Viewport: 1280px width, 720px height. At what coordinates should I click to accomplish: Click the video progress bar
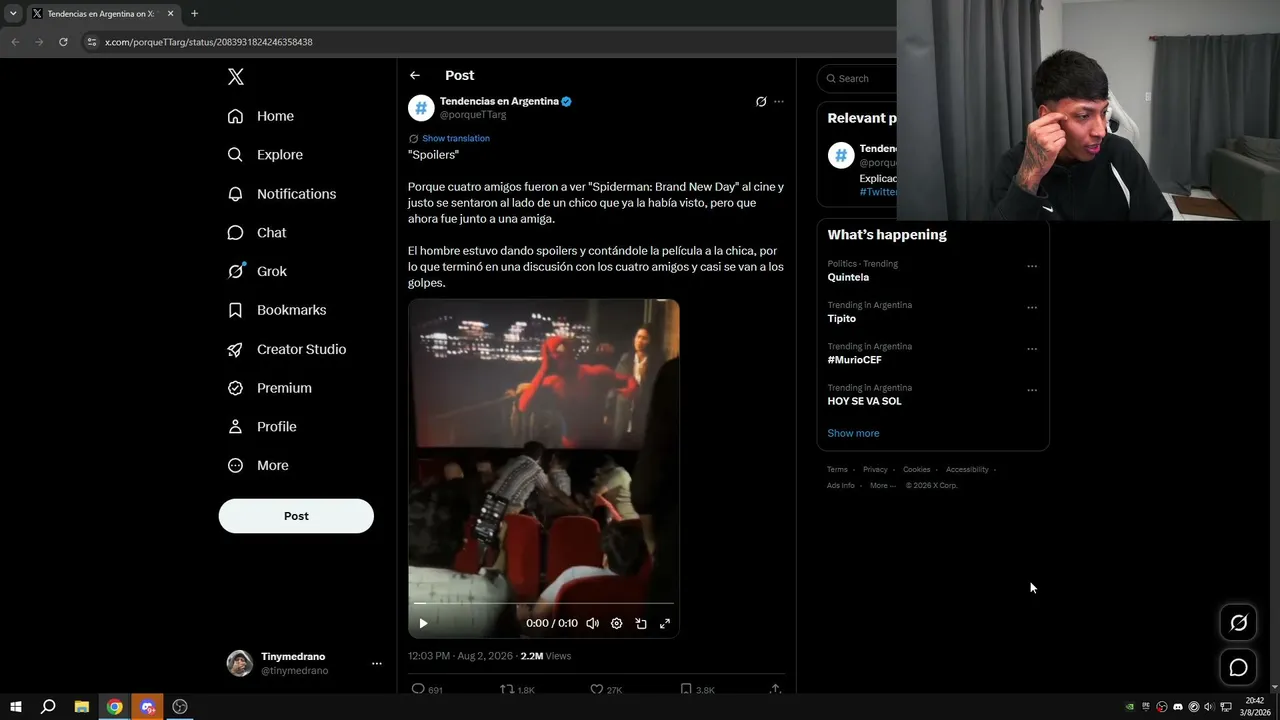[x=544, y=604]
